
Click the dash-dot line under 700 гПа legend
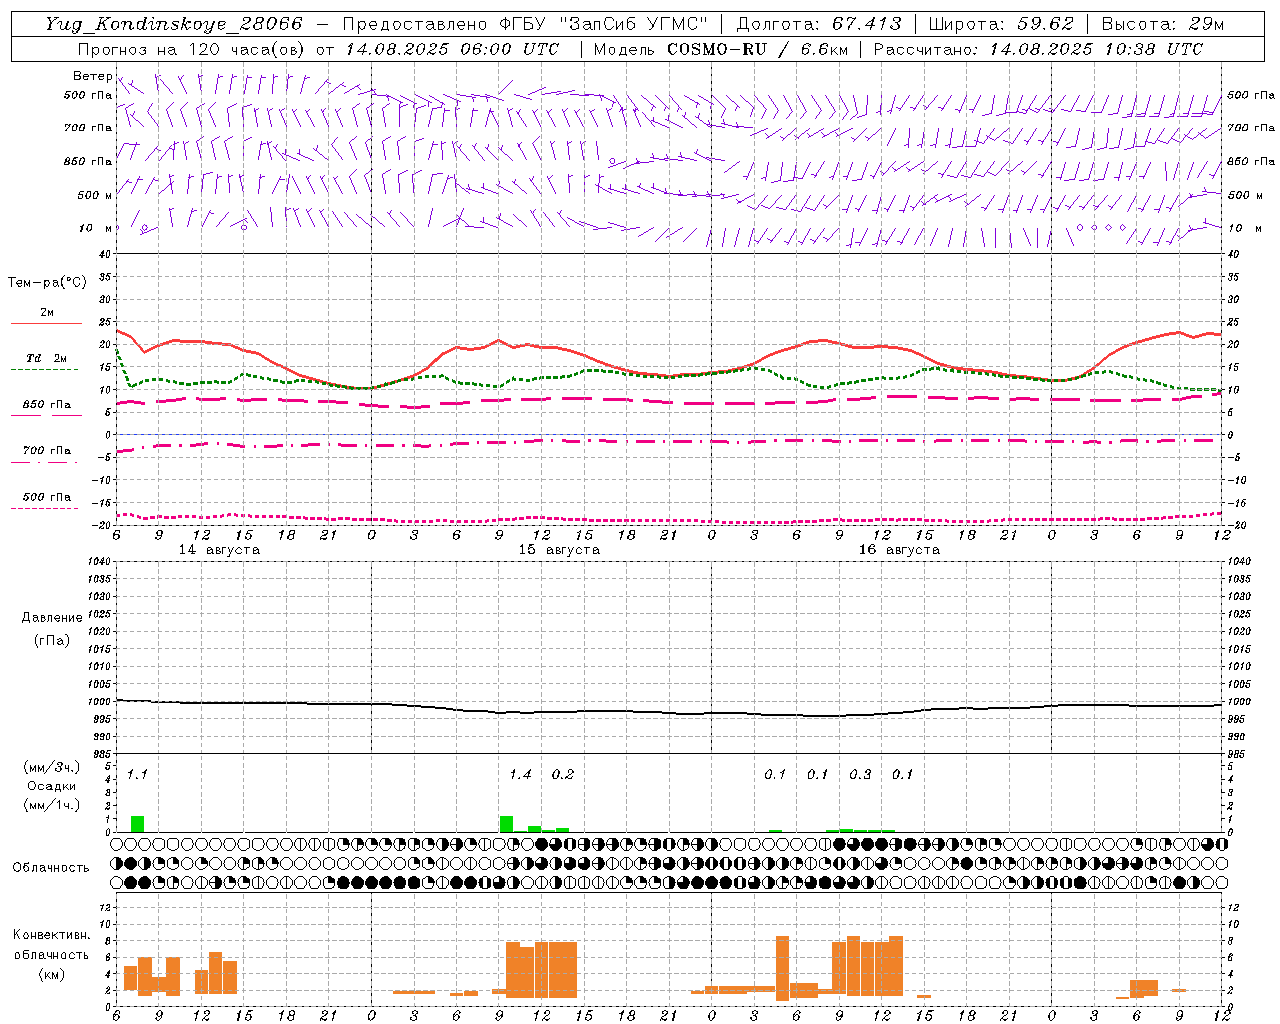[x=45, y=462]
